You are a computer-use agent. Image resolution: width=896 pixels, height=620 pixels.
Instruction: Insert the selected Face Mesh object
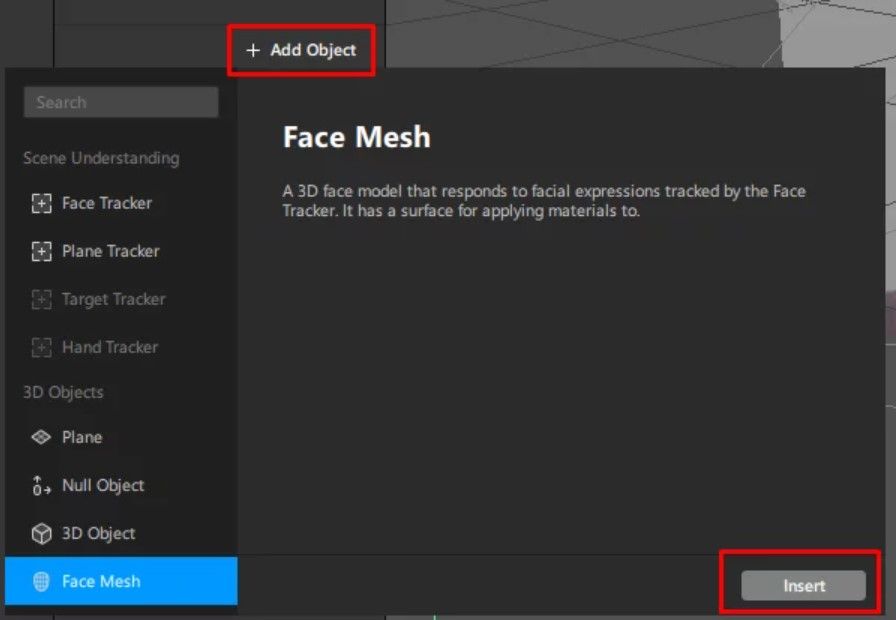(803, 586)
